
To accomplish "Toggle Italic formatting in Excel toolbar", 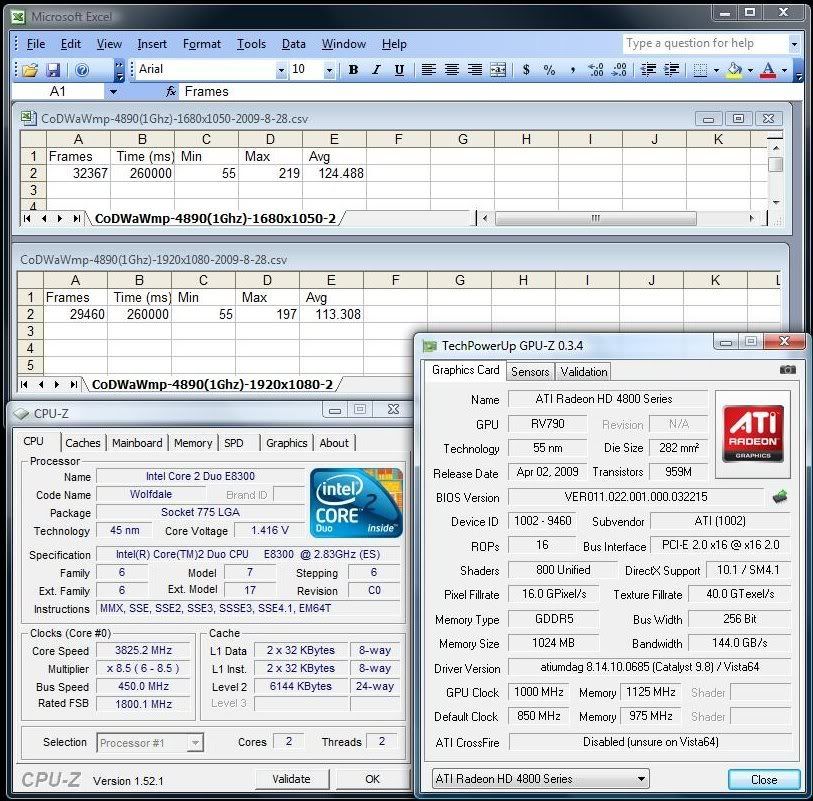I will (x=376, y=69).
